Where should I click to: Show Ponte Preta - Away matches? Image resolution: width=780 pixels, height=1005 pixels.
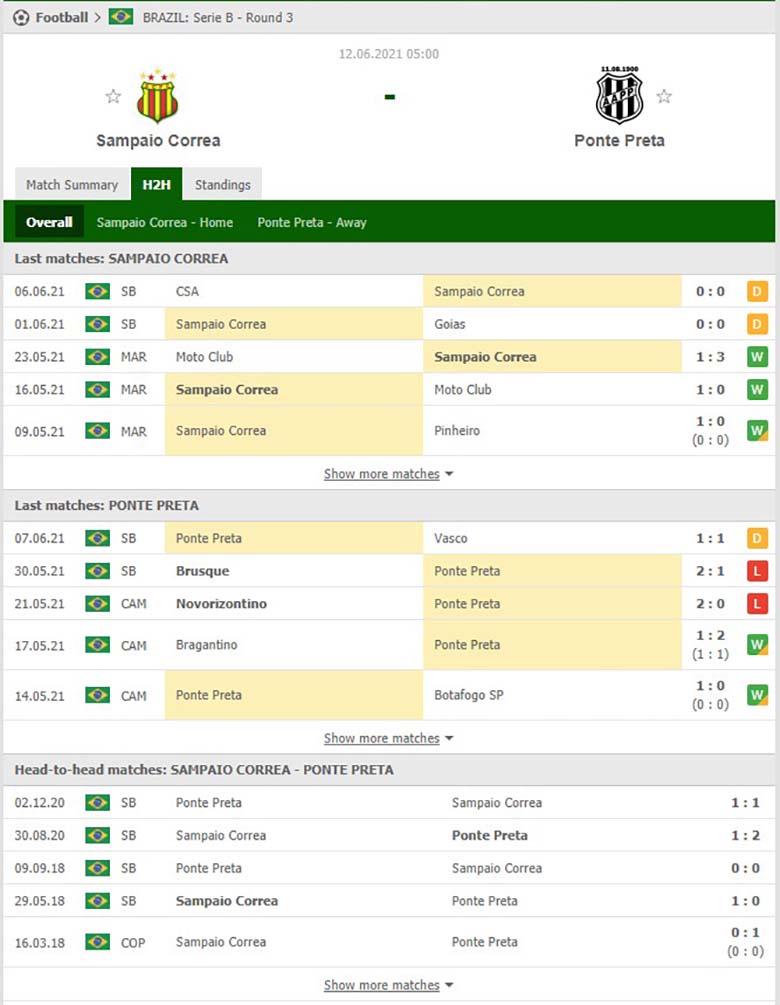coord(311,222)
